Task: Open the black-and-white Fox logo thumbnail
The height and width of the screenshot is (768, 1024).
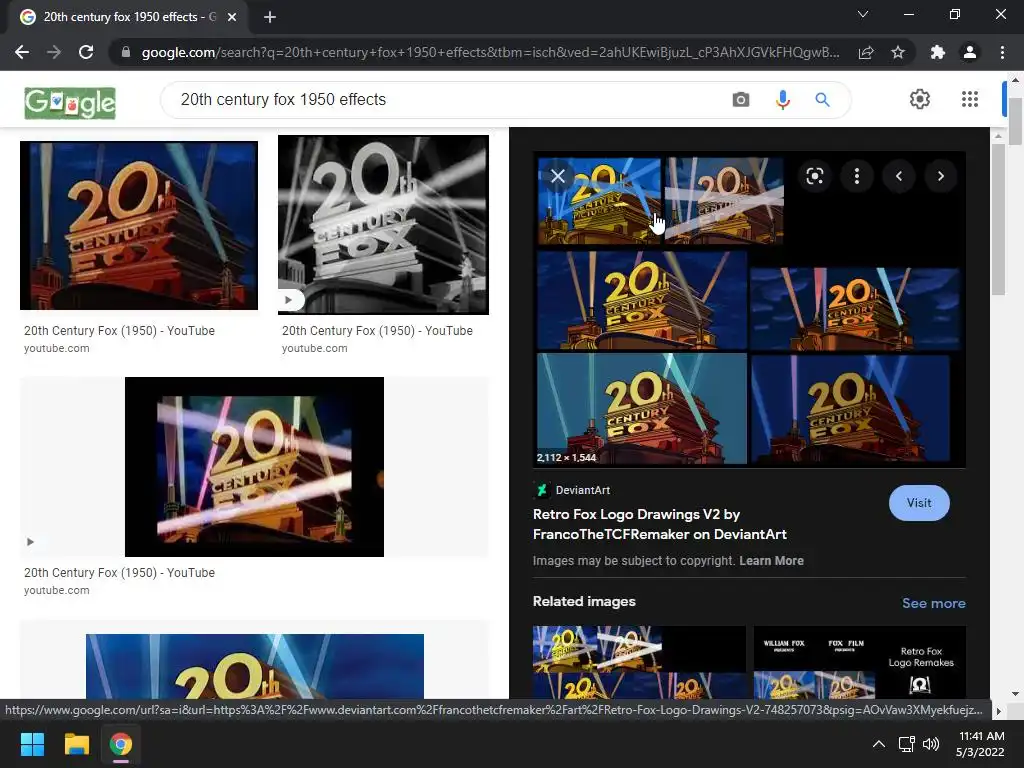Action: point(383,225)
